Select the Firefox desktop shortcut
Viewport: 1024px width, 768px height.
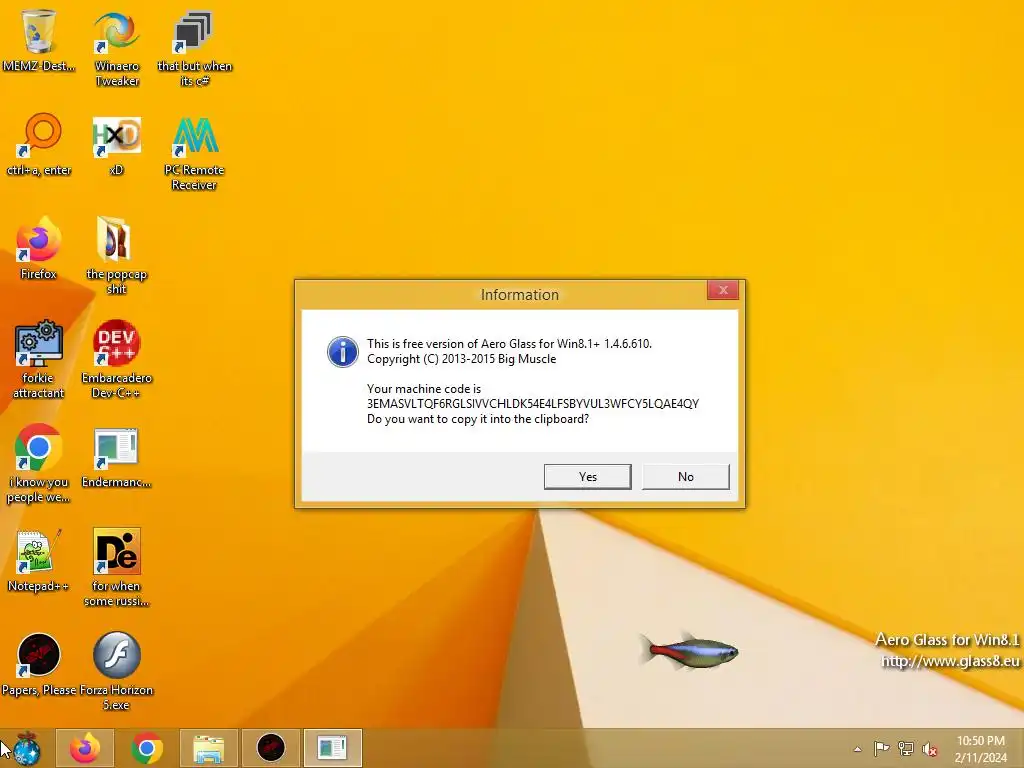click(x=39, y=249)
